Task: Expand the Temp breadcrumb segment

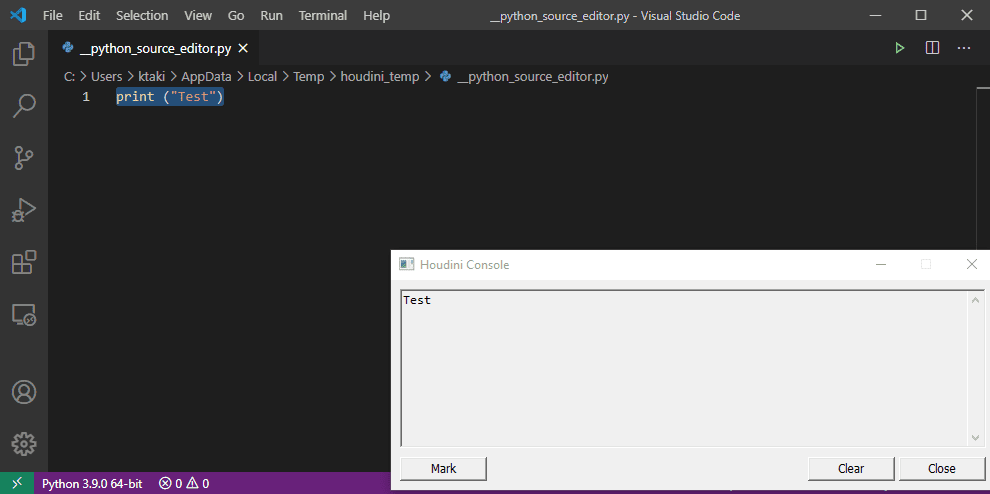Action: pyautogui.click(x=309, y=76)
